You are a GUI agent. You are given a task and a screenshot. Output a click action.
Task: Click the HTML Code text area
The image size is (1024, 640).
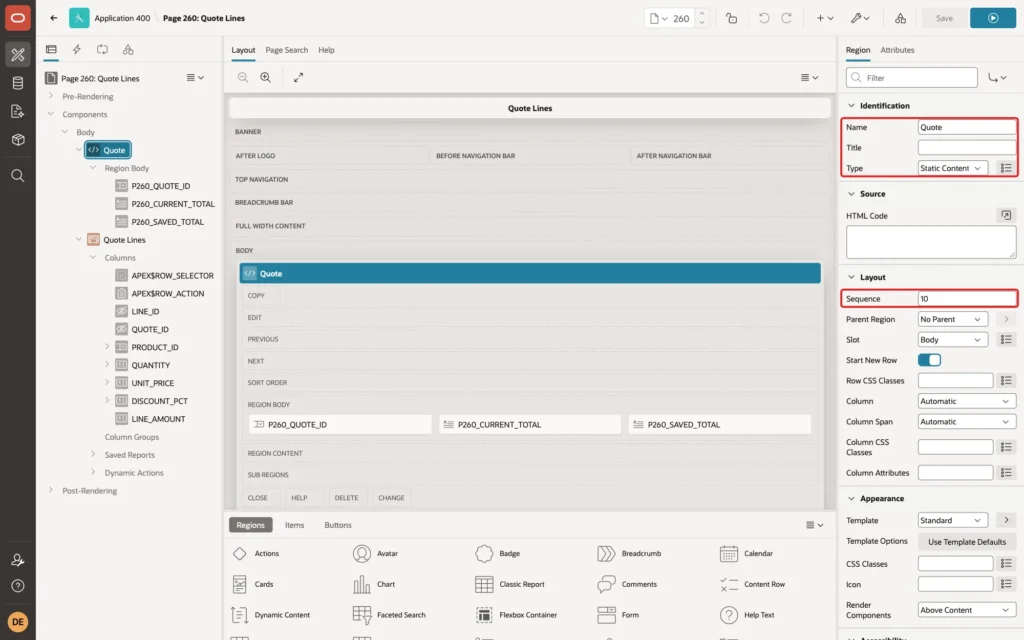931,242
